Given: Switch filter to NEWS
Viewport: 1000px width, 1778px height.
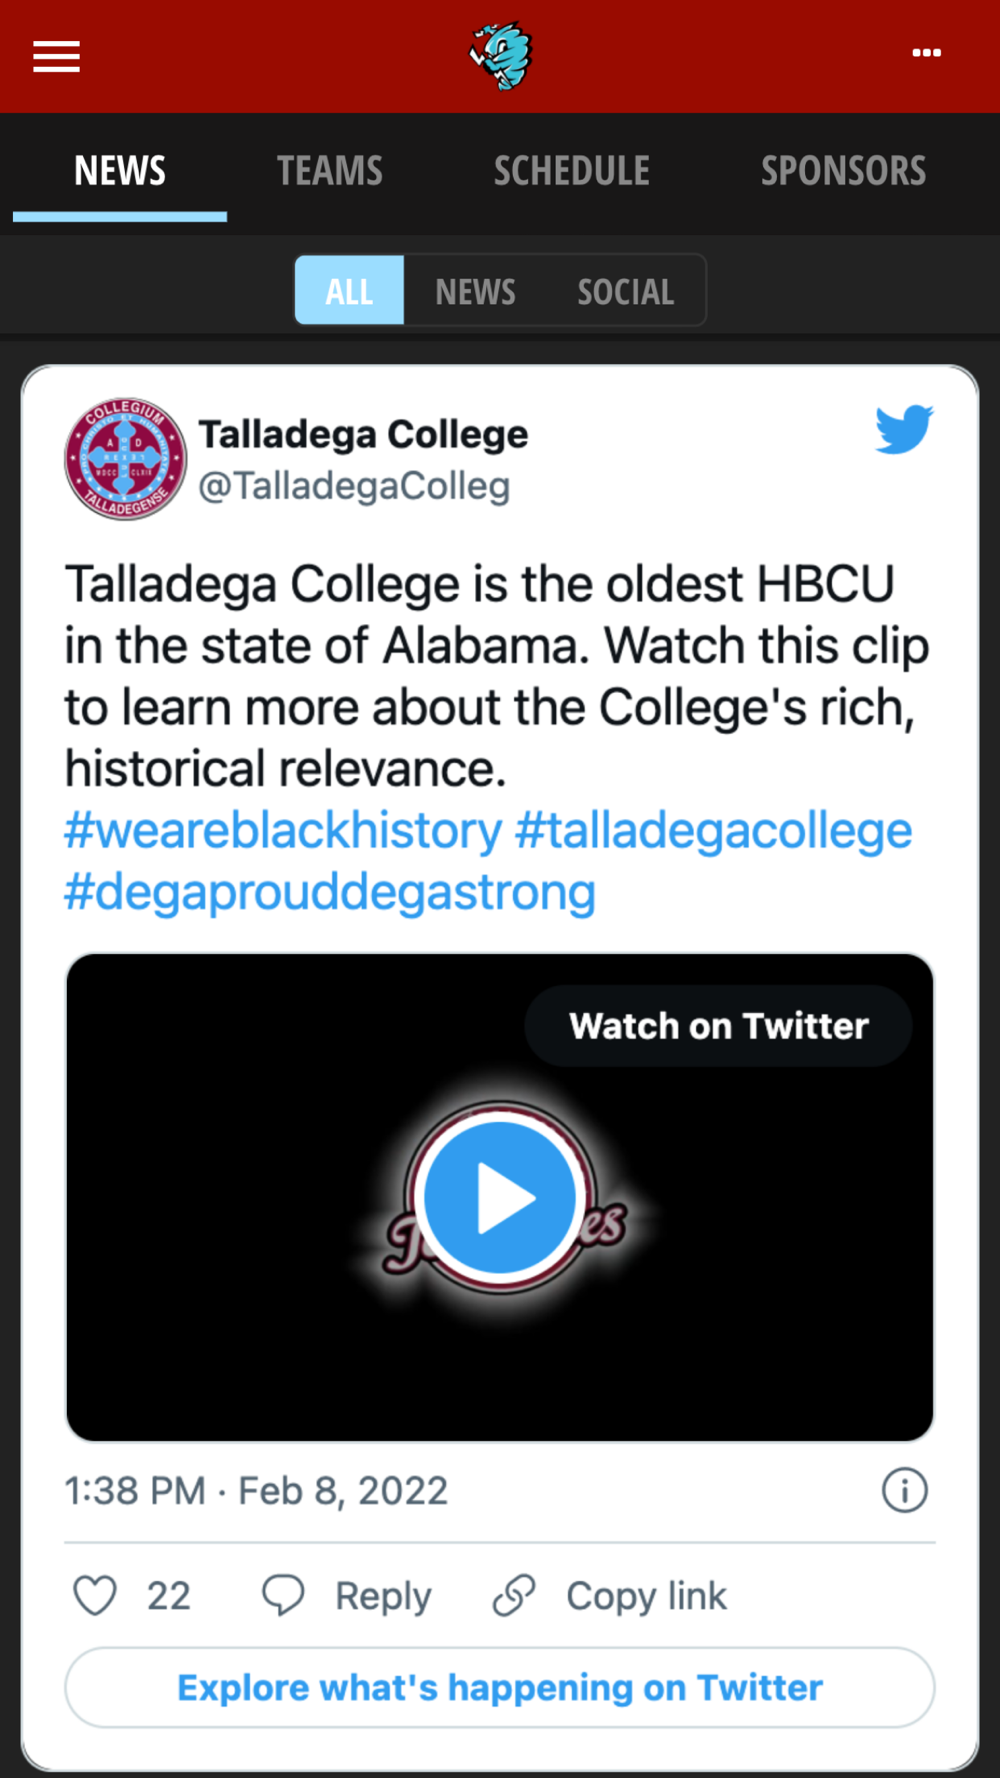Looking at the screenshot, I should tap(475, 291).
